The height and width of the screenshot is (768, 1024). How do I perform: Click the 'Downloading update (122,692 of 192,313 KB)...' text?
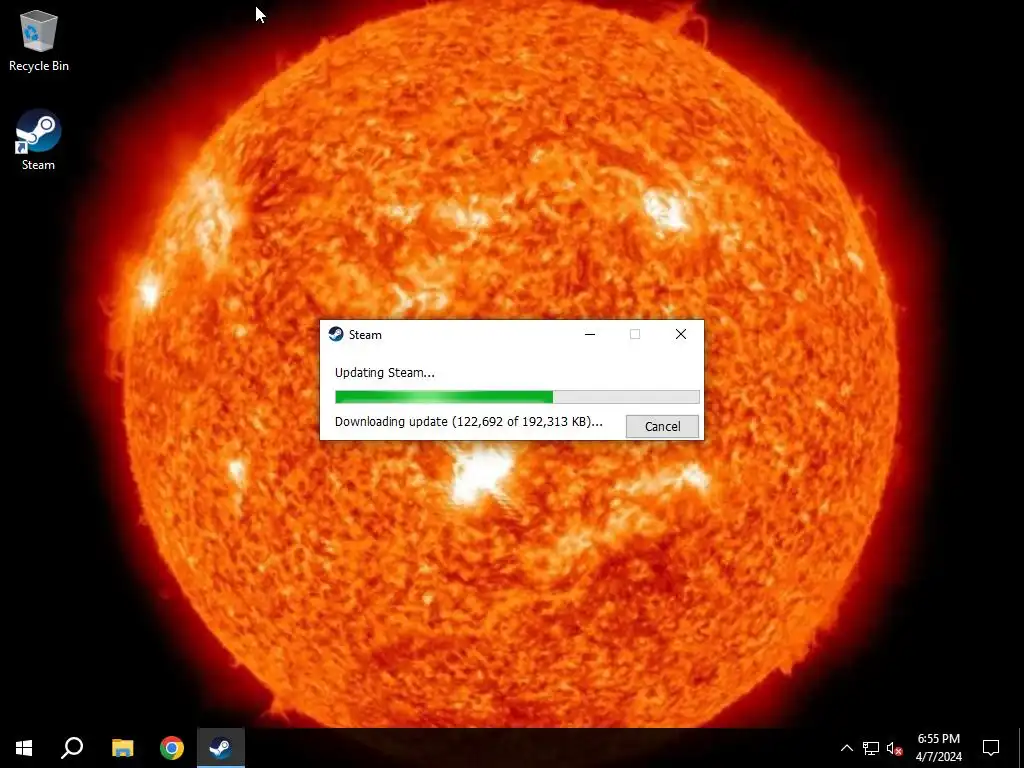click(x=468, y=422)
